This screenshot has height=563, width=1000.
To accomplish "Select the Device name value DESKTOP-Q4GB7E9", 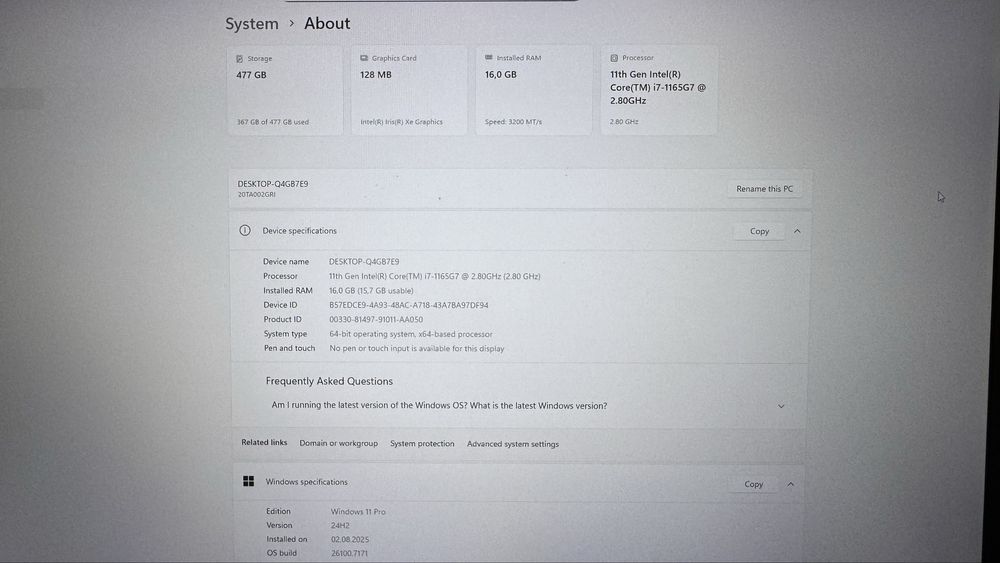I will coord(364,261).
